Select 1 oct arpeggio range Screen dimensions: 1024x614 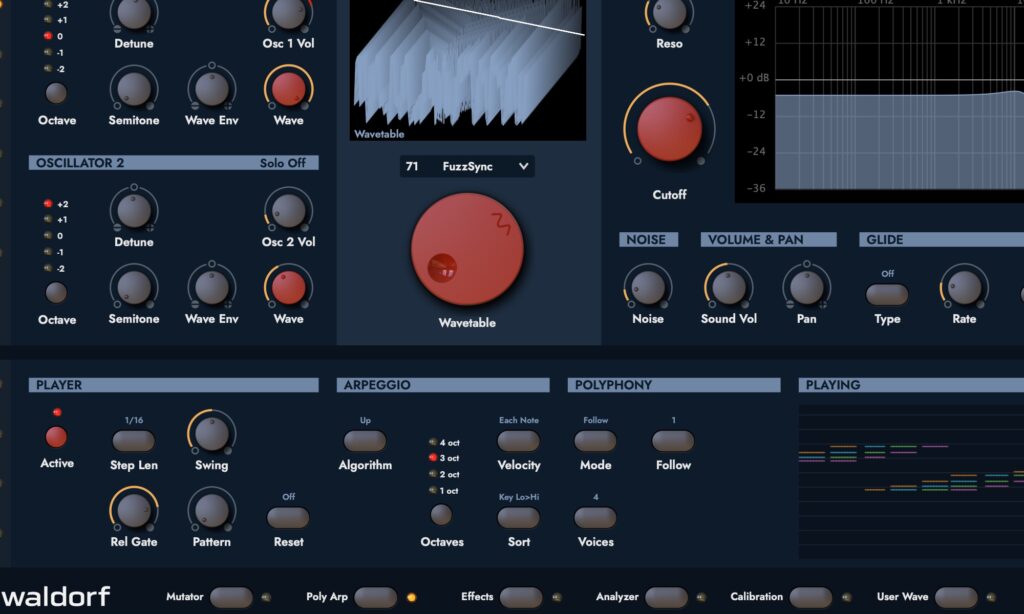coord(432,491)
